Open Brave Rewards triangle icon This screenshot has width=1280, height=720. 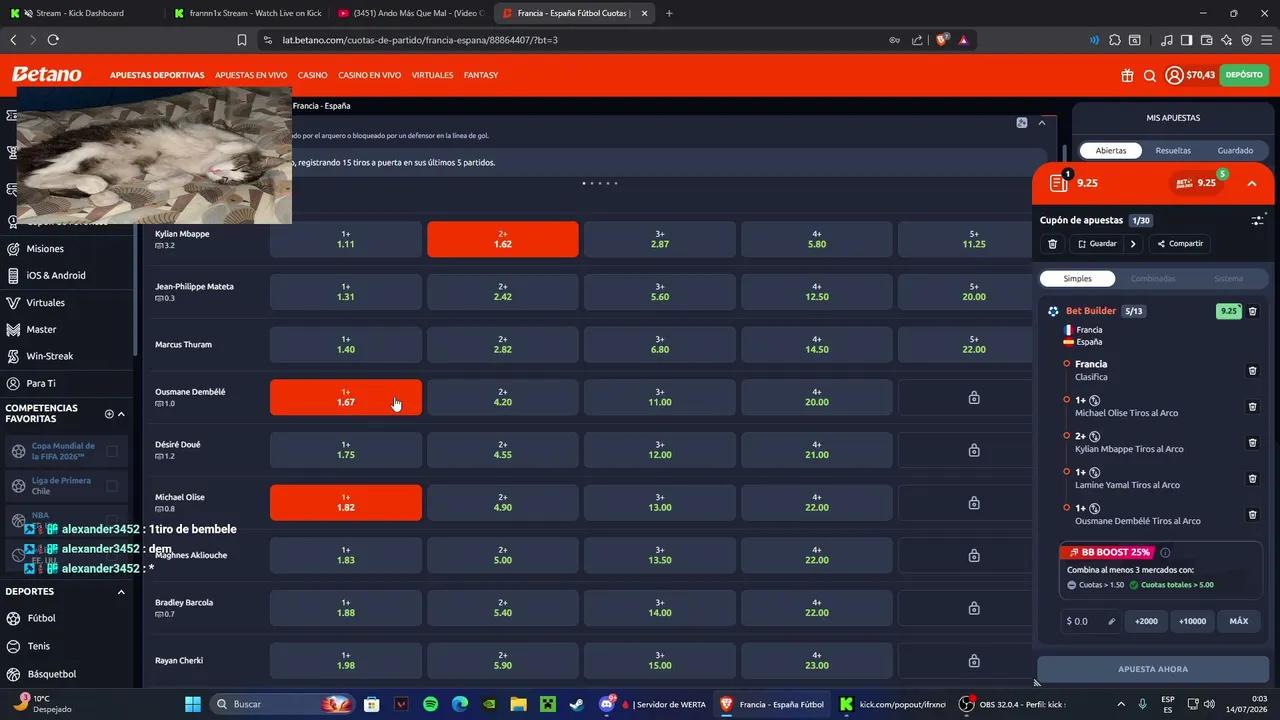click(x=963, y=40)
